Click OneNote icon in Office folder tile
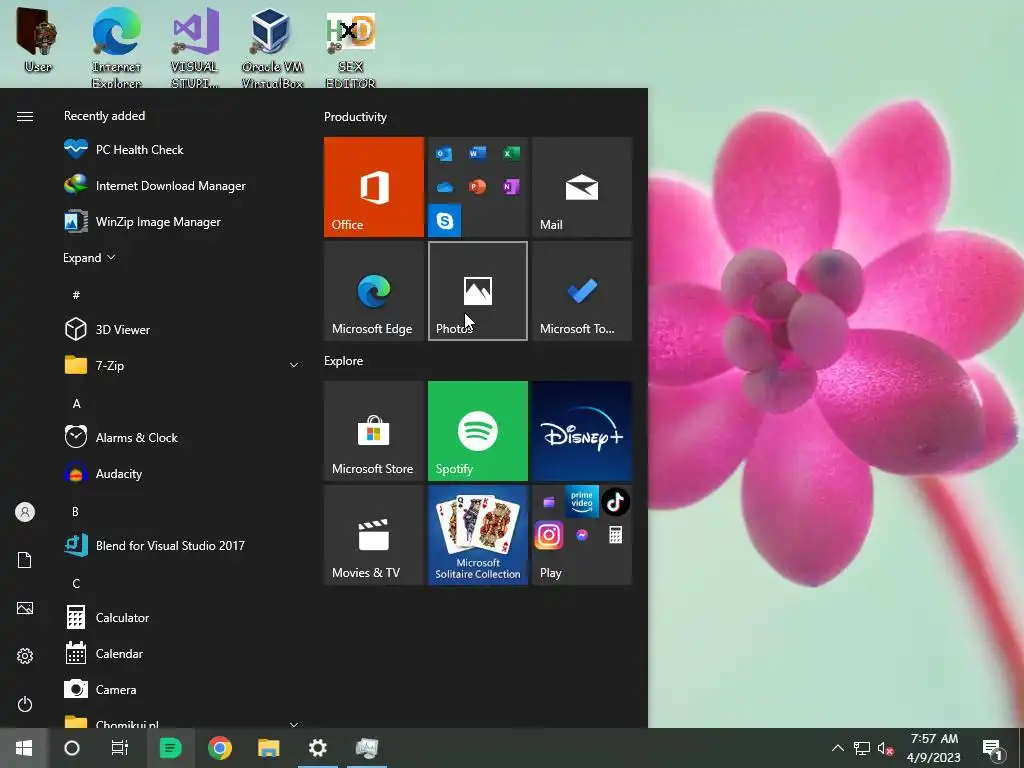 (511, 187)
